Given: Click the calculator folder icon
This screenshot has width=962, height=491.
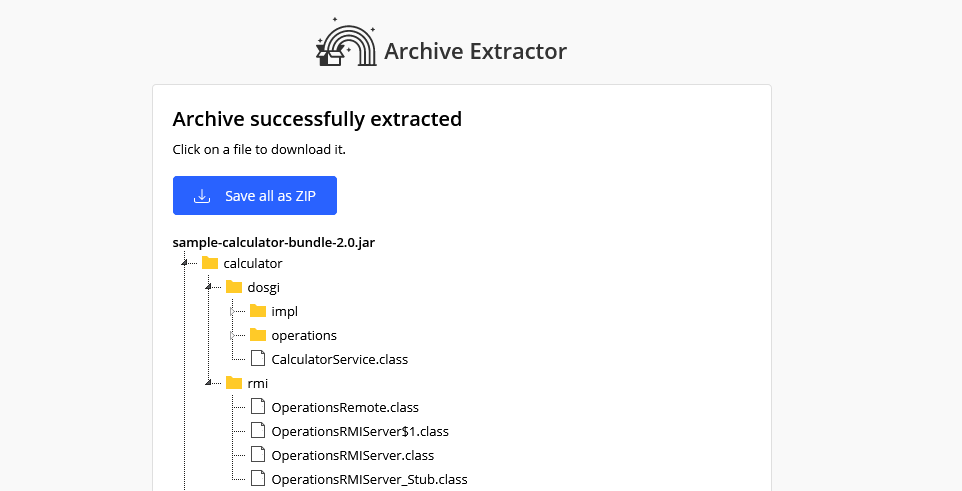Looking at the screenshot, I should pos(210,264).
